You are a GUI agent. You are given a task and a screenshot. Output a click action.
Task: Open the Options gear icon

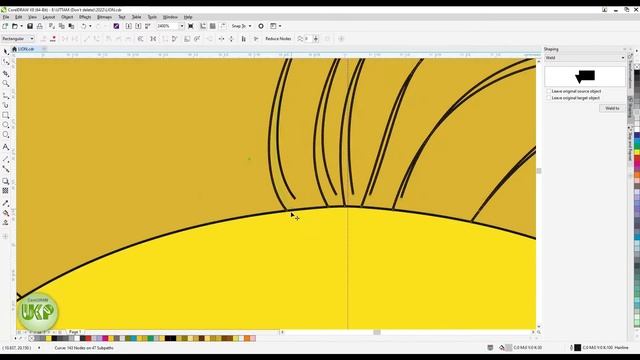(x=261, y=26)
